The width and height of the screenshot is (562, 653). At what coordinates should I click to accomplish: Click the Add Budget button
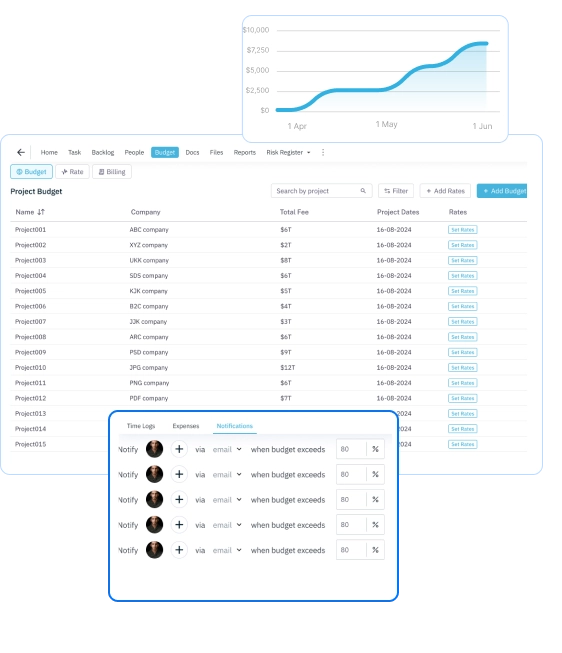click(502, 191)
